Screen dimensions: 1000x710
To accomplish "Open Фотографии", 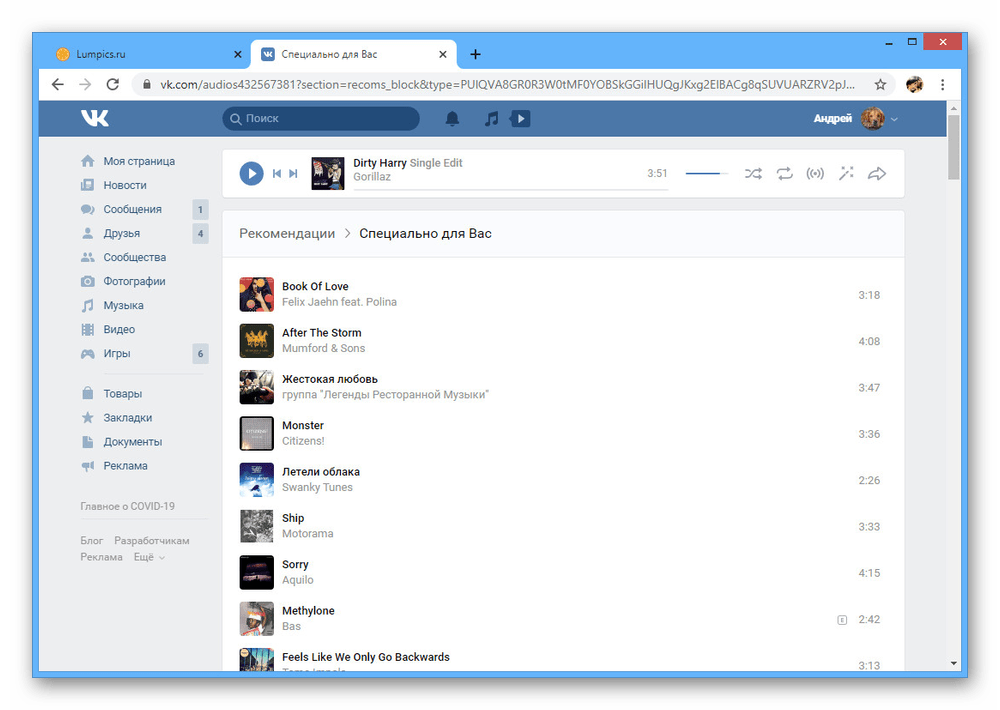I will point(135,281).
